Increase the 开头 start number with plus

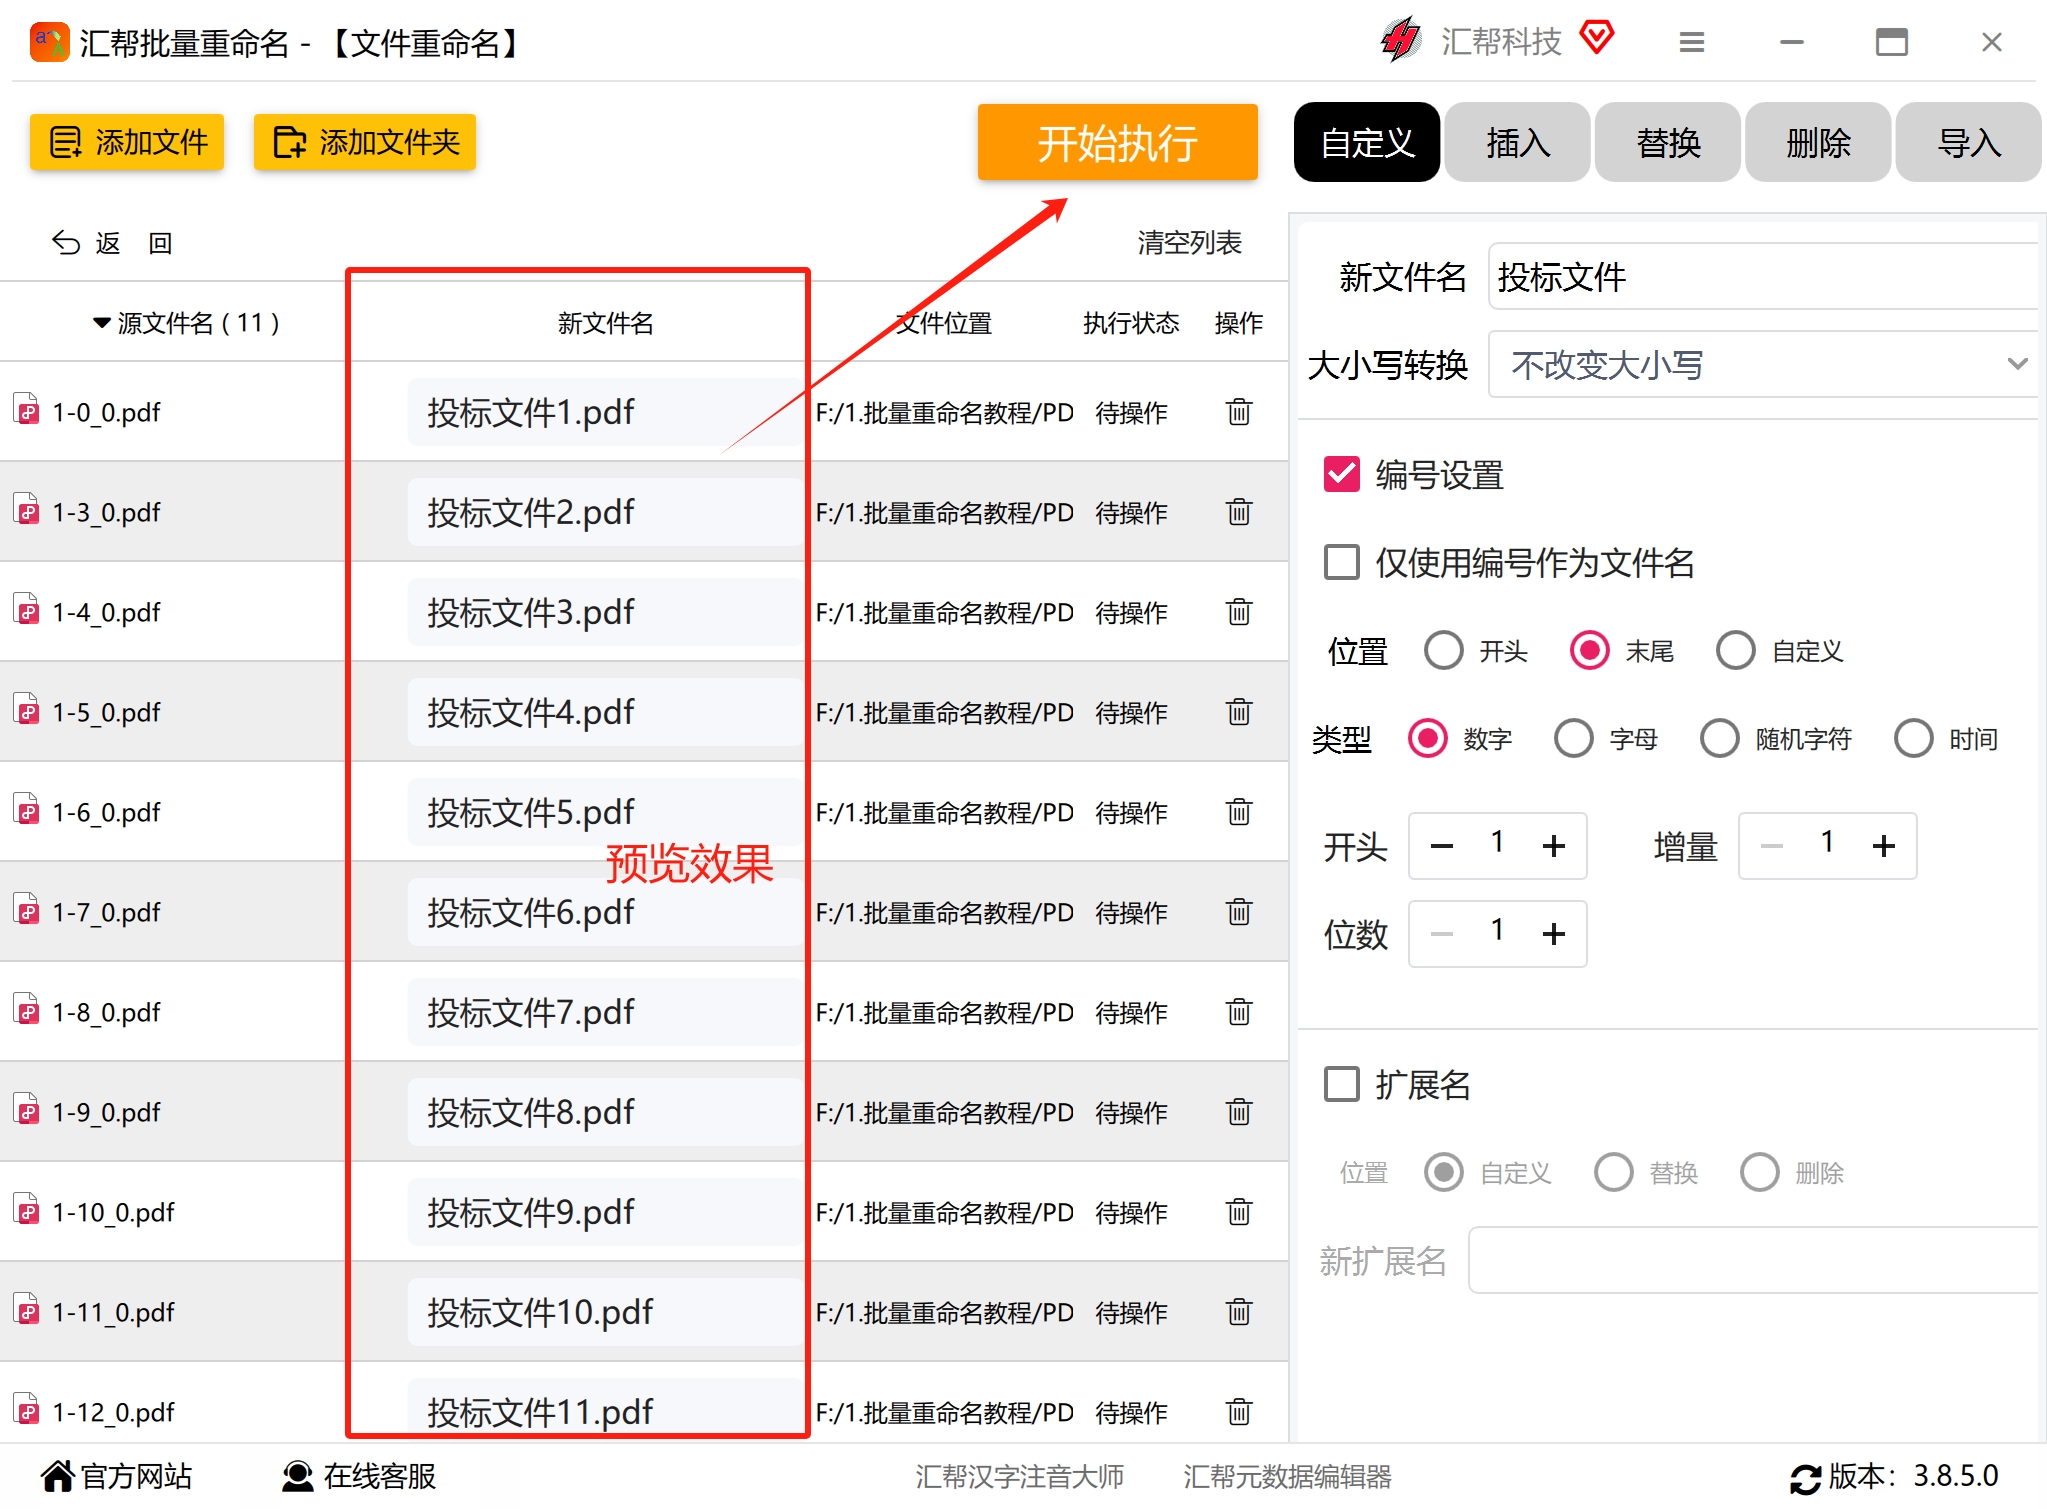1553,846
